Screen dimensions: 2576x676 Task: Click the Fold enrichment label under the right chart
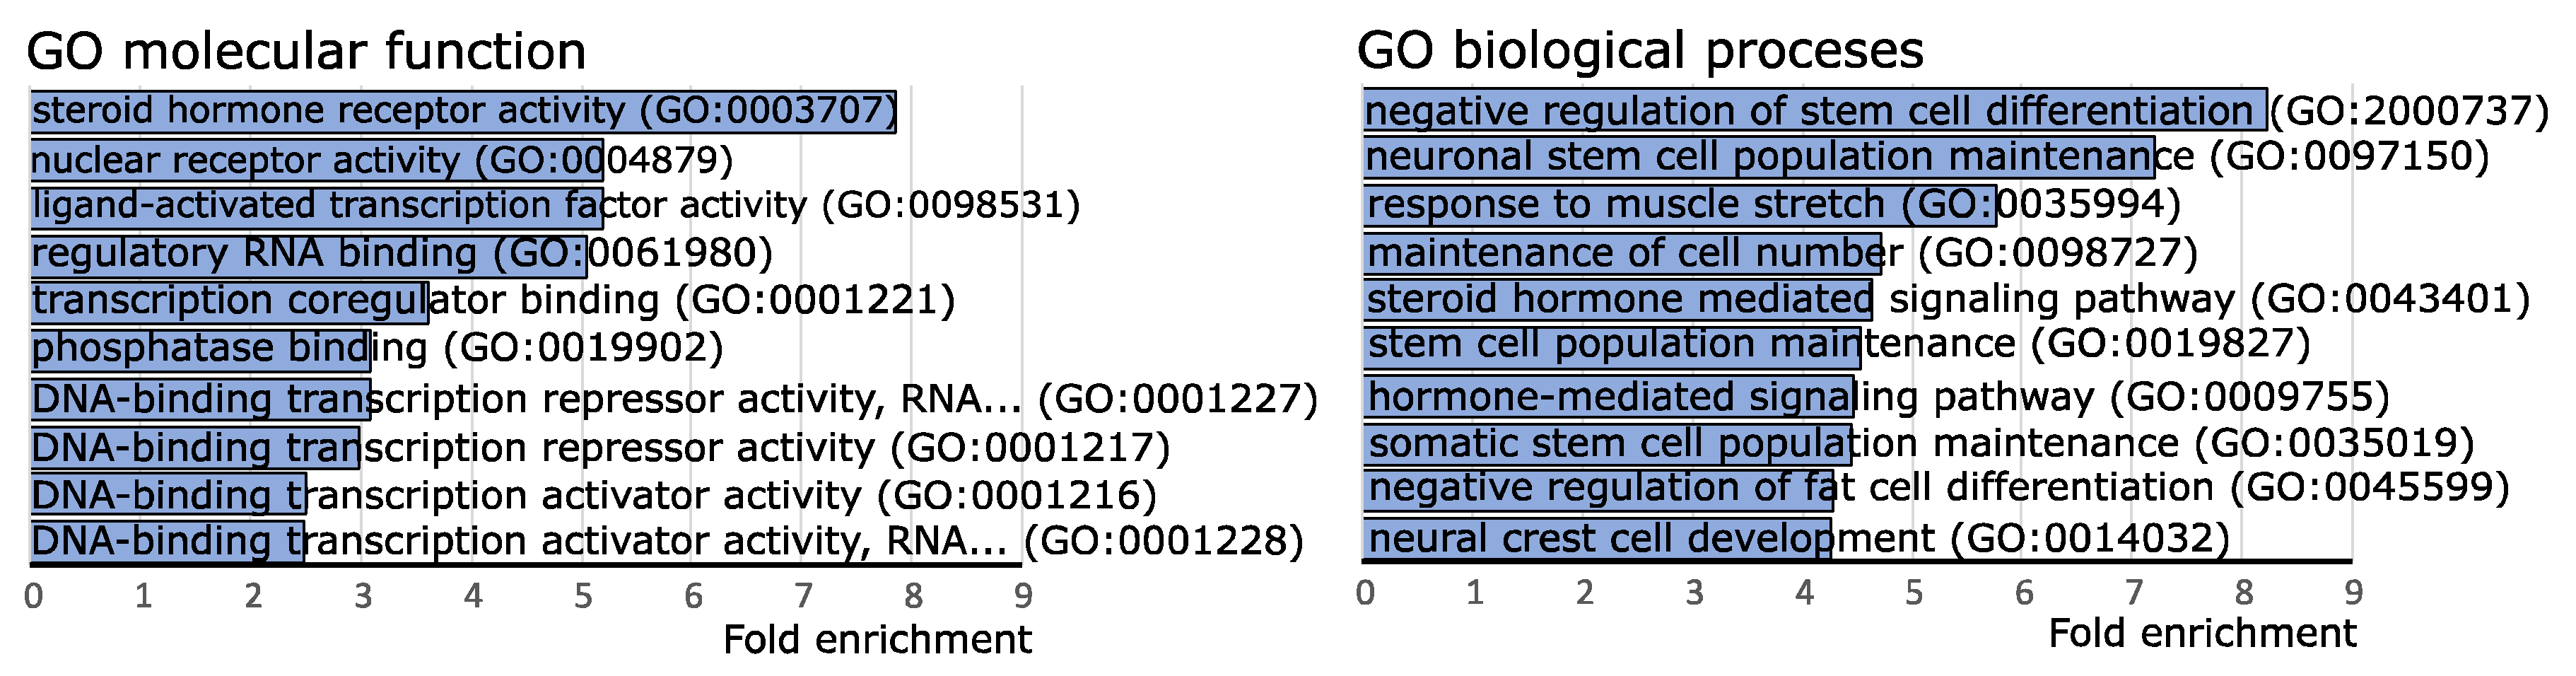tap(2202, 633)
